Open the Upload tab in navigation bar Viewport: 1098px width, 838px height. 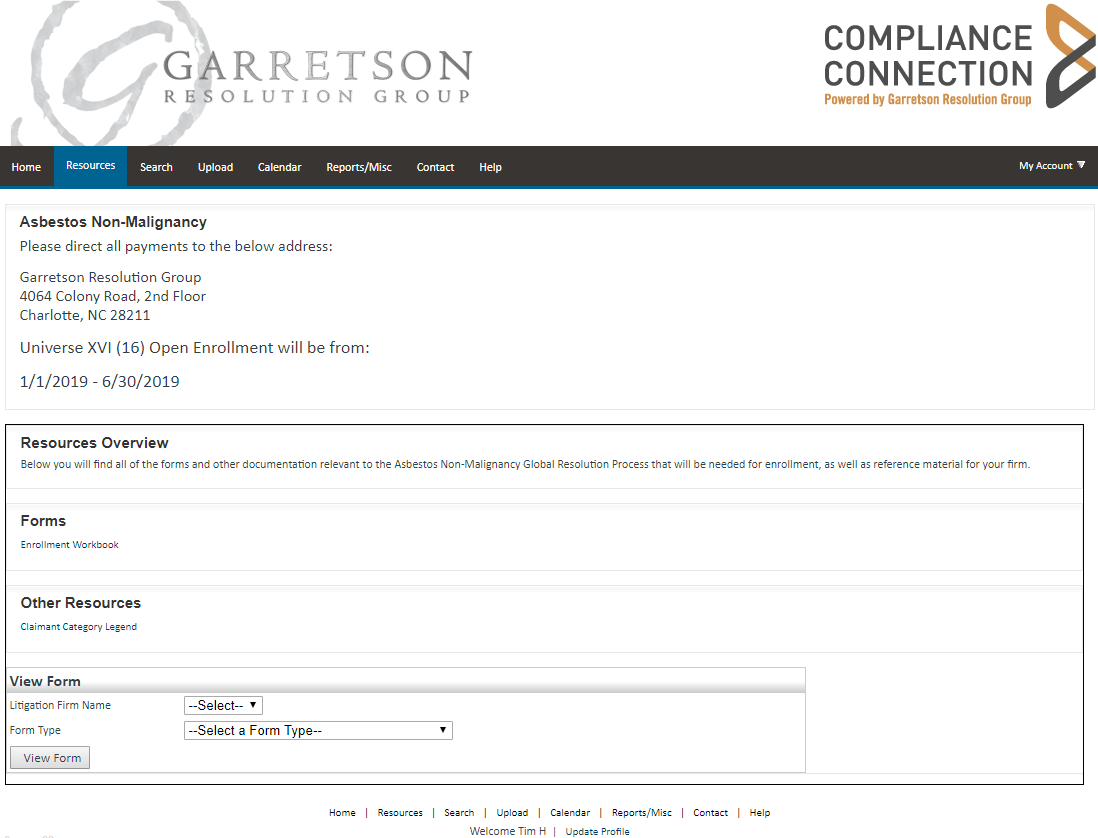tap(215, 167)
